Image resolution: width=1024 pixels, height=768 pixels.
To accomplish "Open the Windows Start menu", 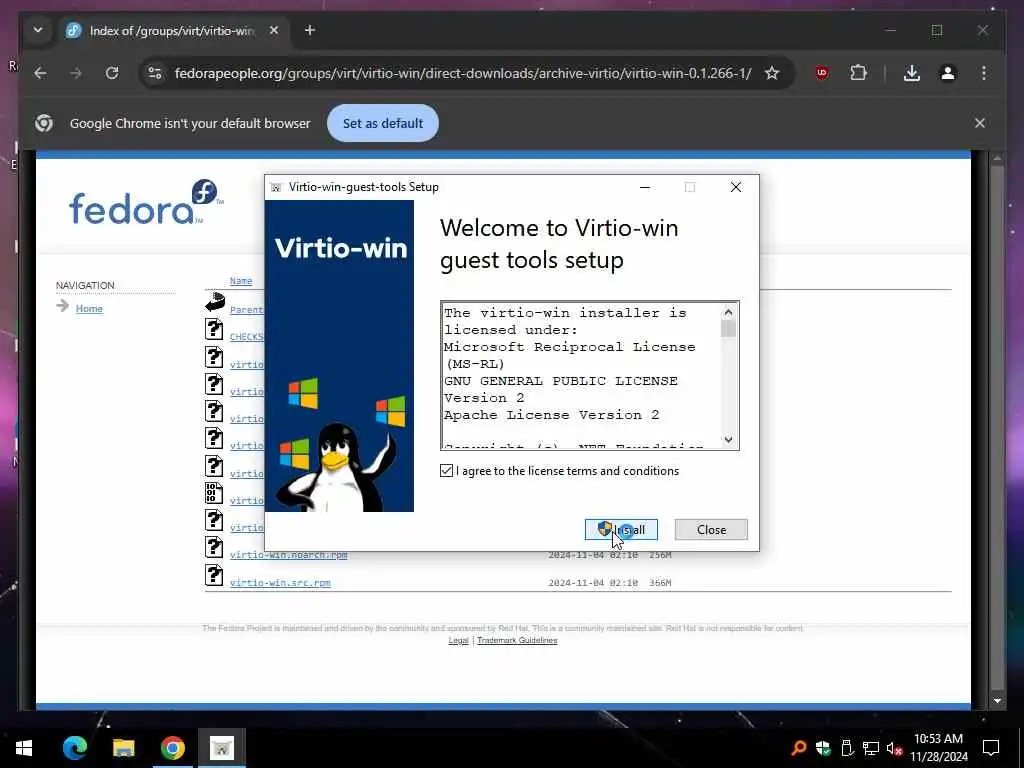I will [24, 748].
